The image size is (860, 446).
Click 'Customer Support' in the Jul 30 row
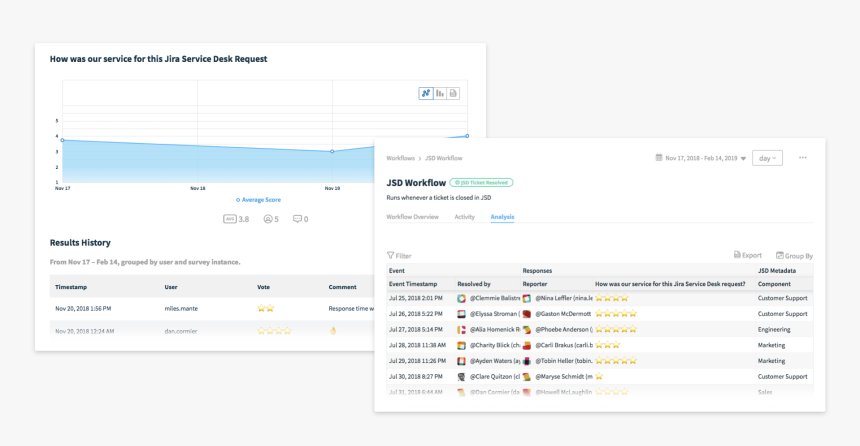783,377
